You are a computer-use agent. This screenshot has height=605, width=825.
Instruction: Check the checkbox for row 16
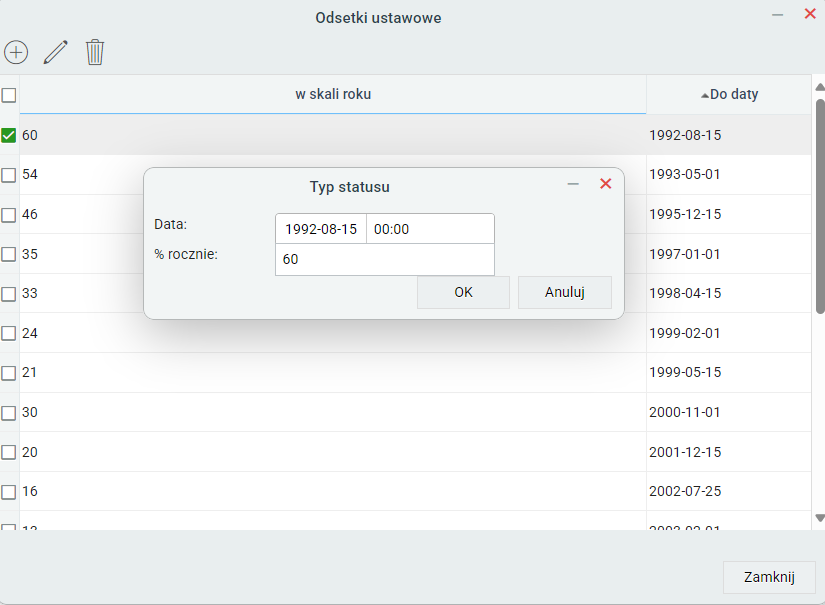coord(9,492)
